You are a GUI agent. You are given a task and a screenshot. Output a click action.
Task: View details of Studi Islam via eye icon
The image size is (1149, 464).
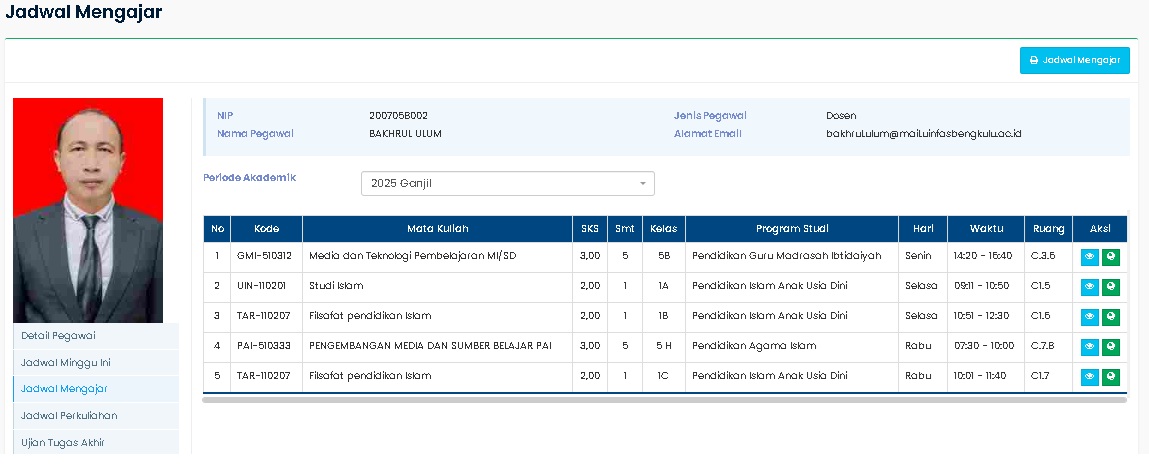point(1090,287)
